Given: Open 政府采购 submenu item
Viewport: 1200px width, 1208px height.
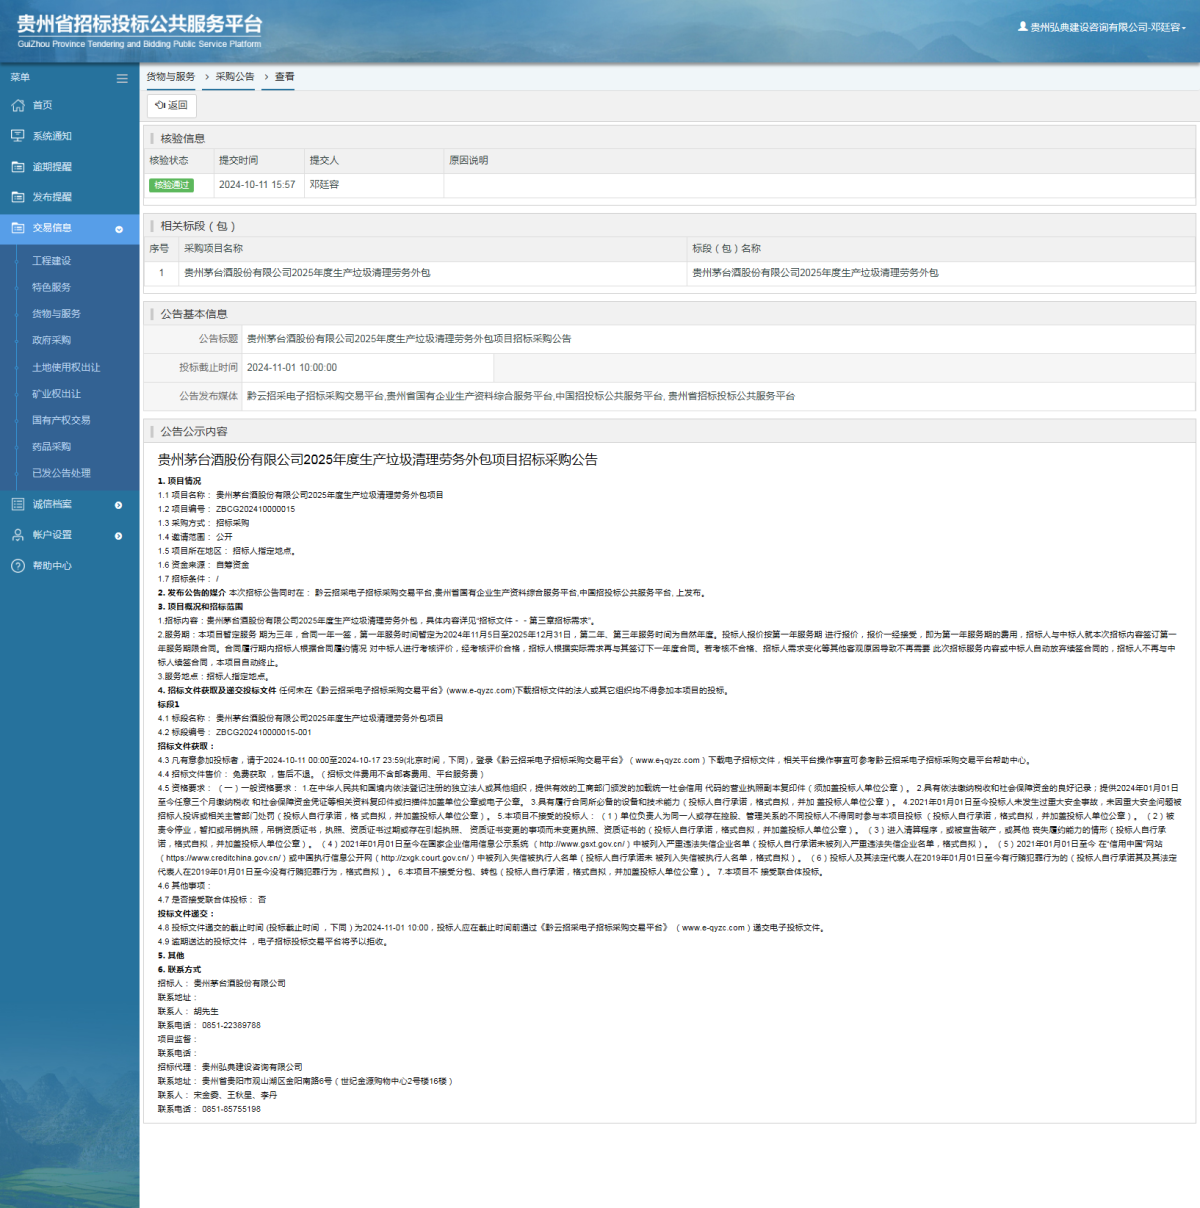Looking at the screenshot, I should (x=52, y=340).
